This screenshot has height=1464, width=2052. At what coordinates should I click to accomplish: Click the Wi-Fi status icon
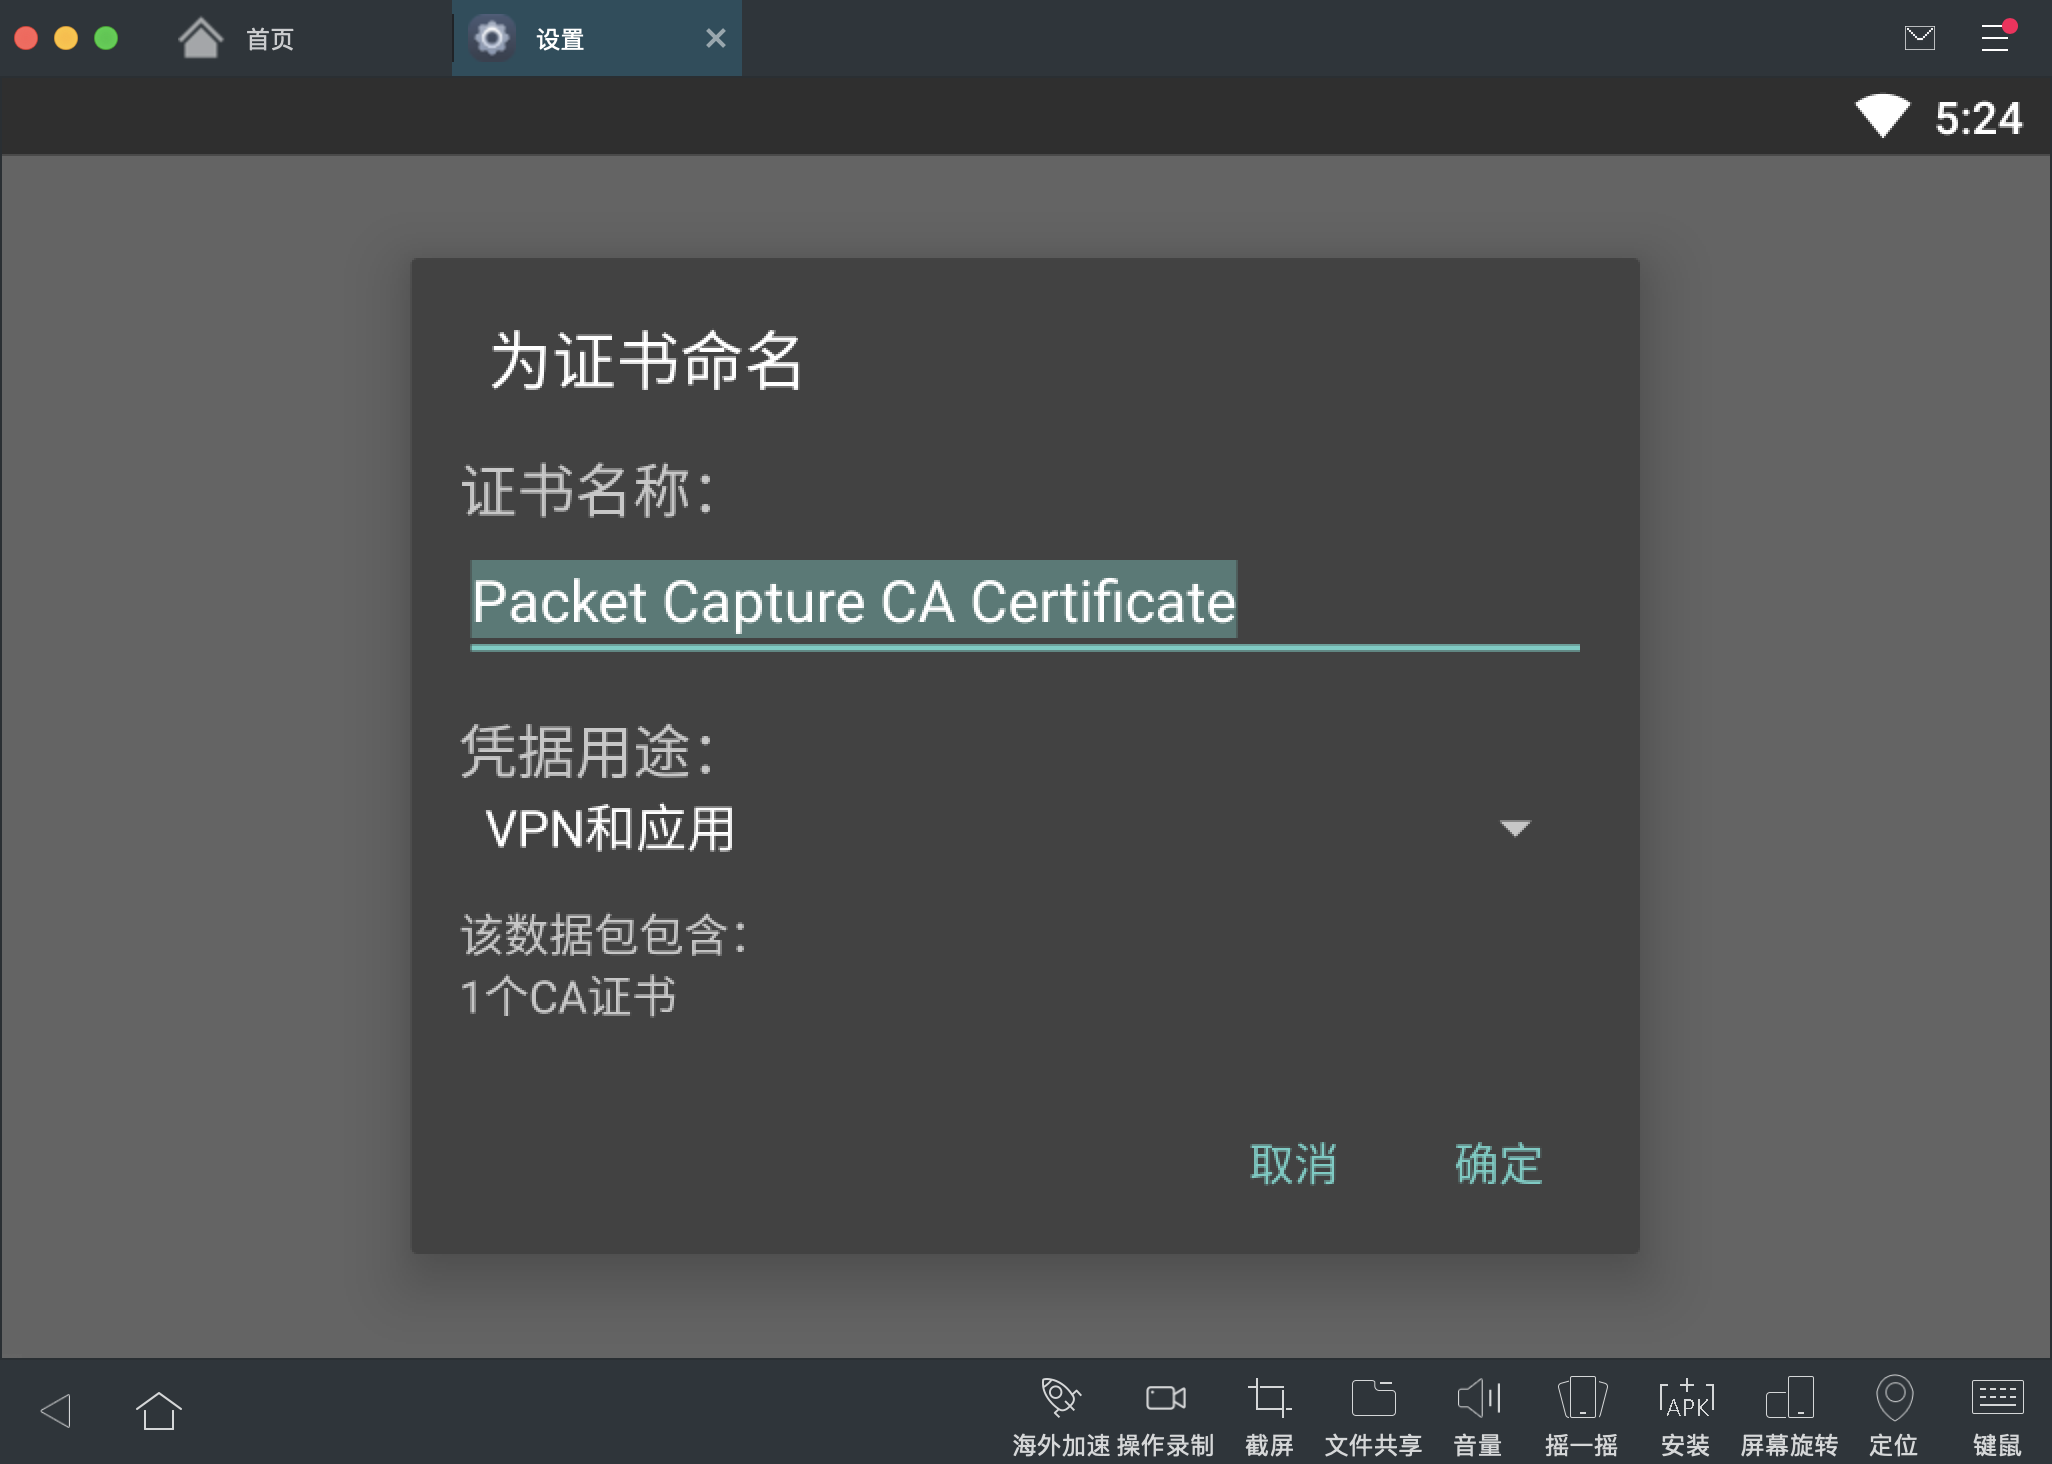click(1883, 117)
